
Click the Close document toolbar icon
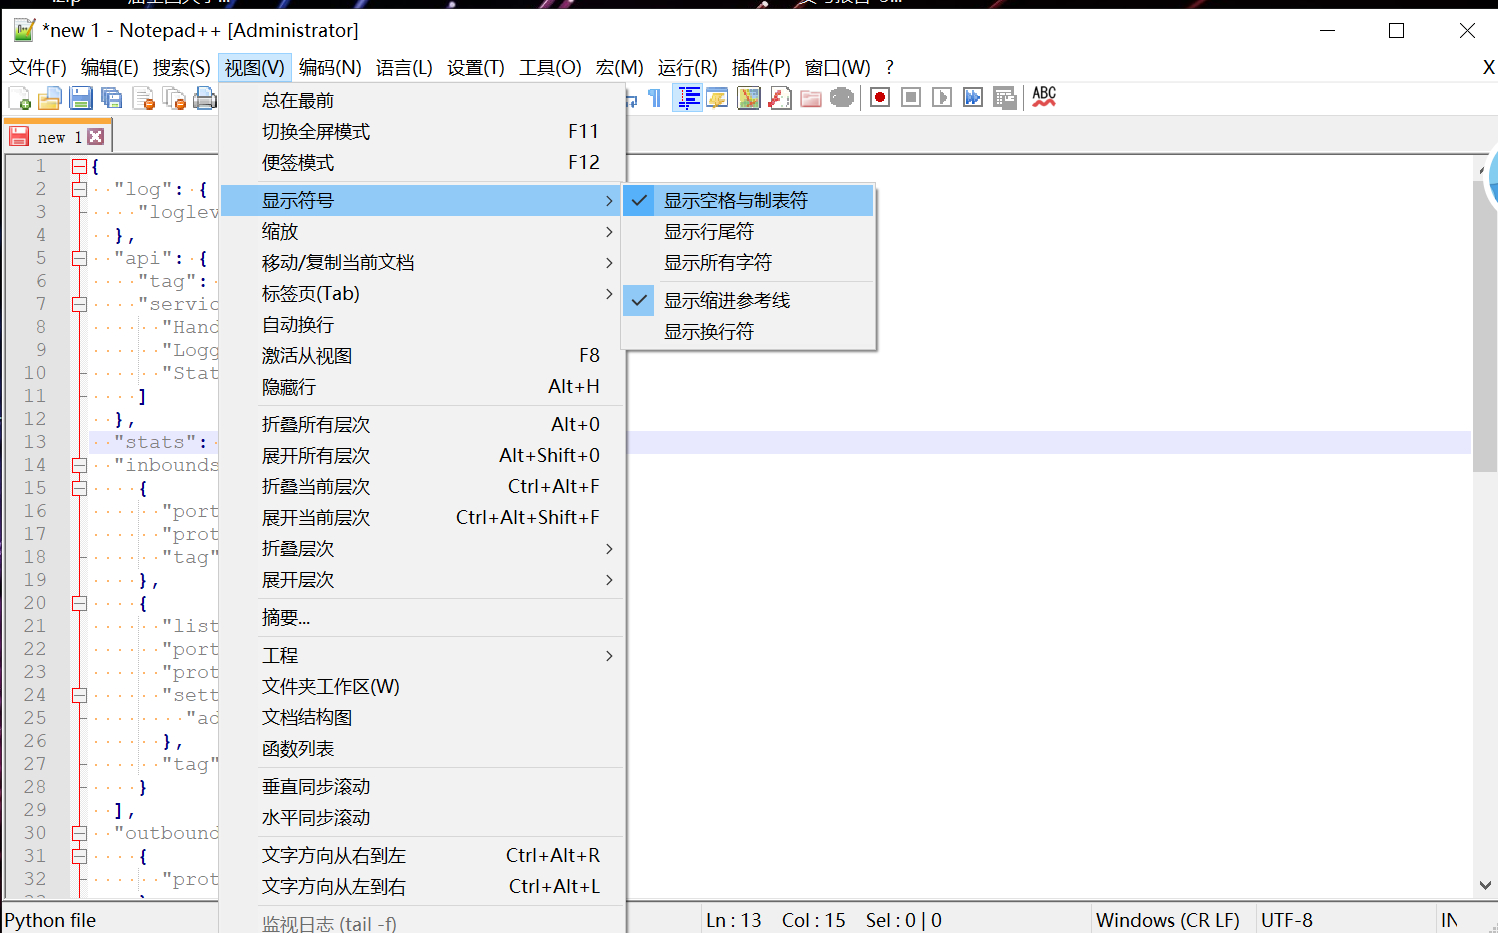click(143, 98)
